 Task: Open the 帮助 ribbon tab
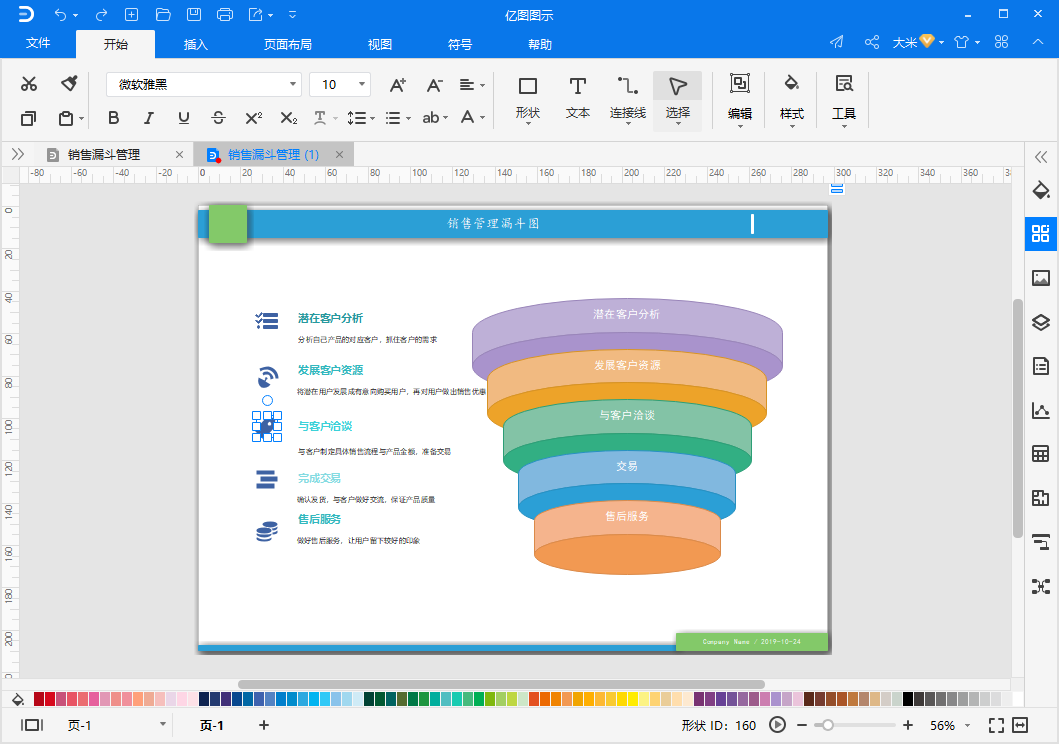click(x=540, y=45)
